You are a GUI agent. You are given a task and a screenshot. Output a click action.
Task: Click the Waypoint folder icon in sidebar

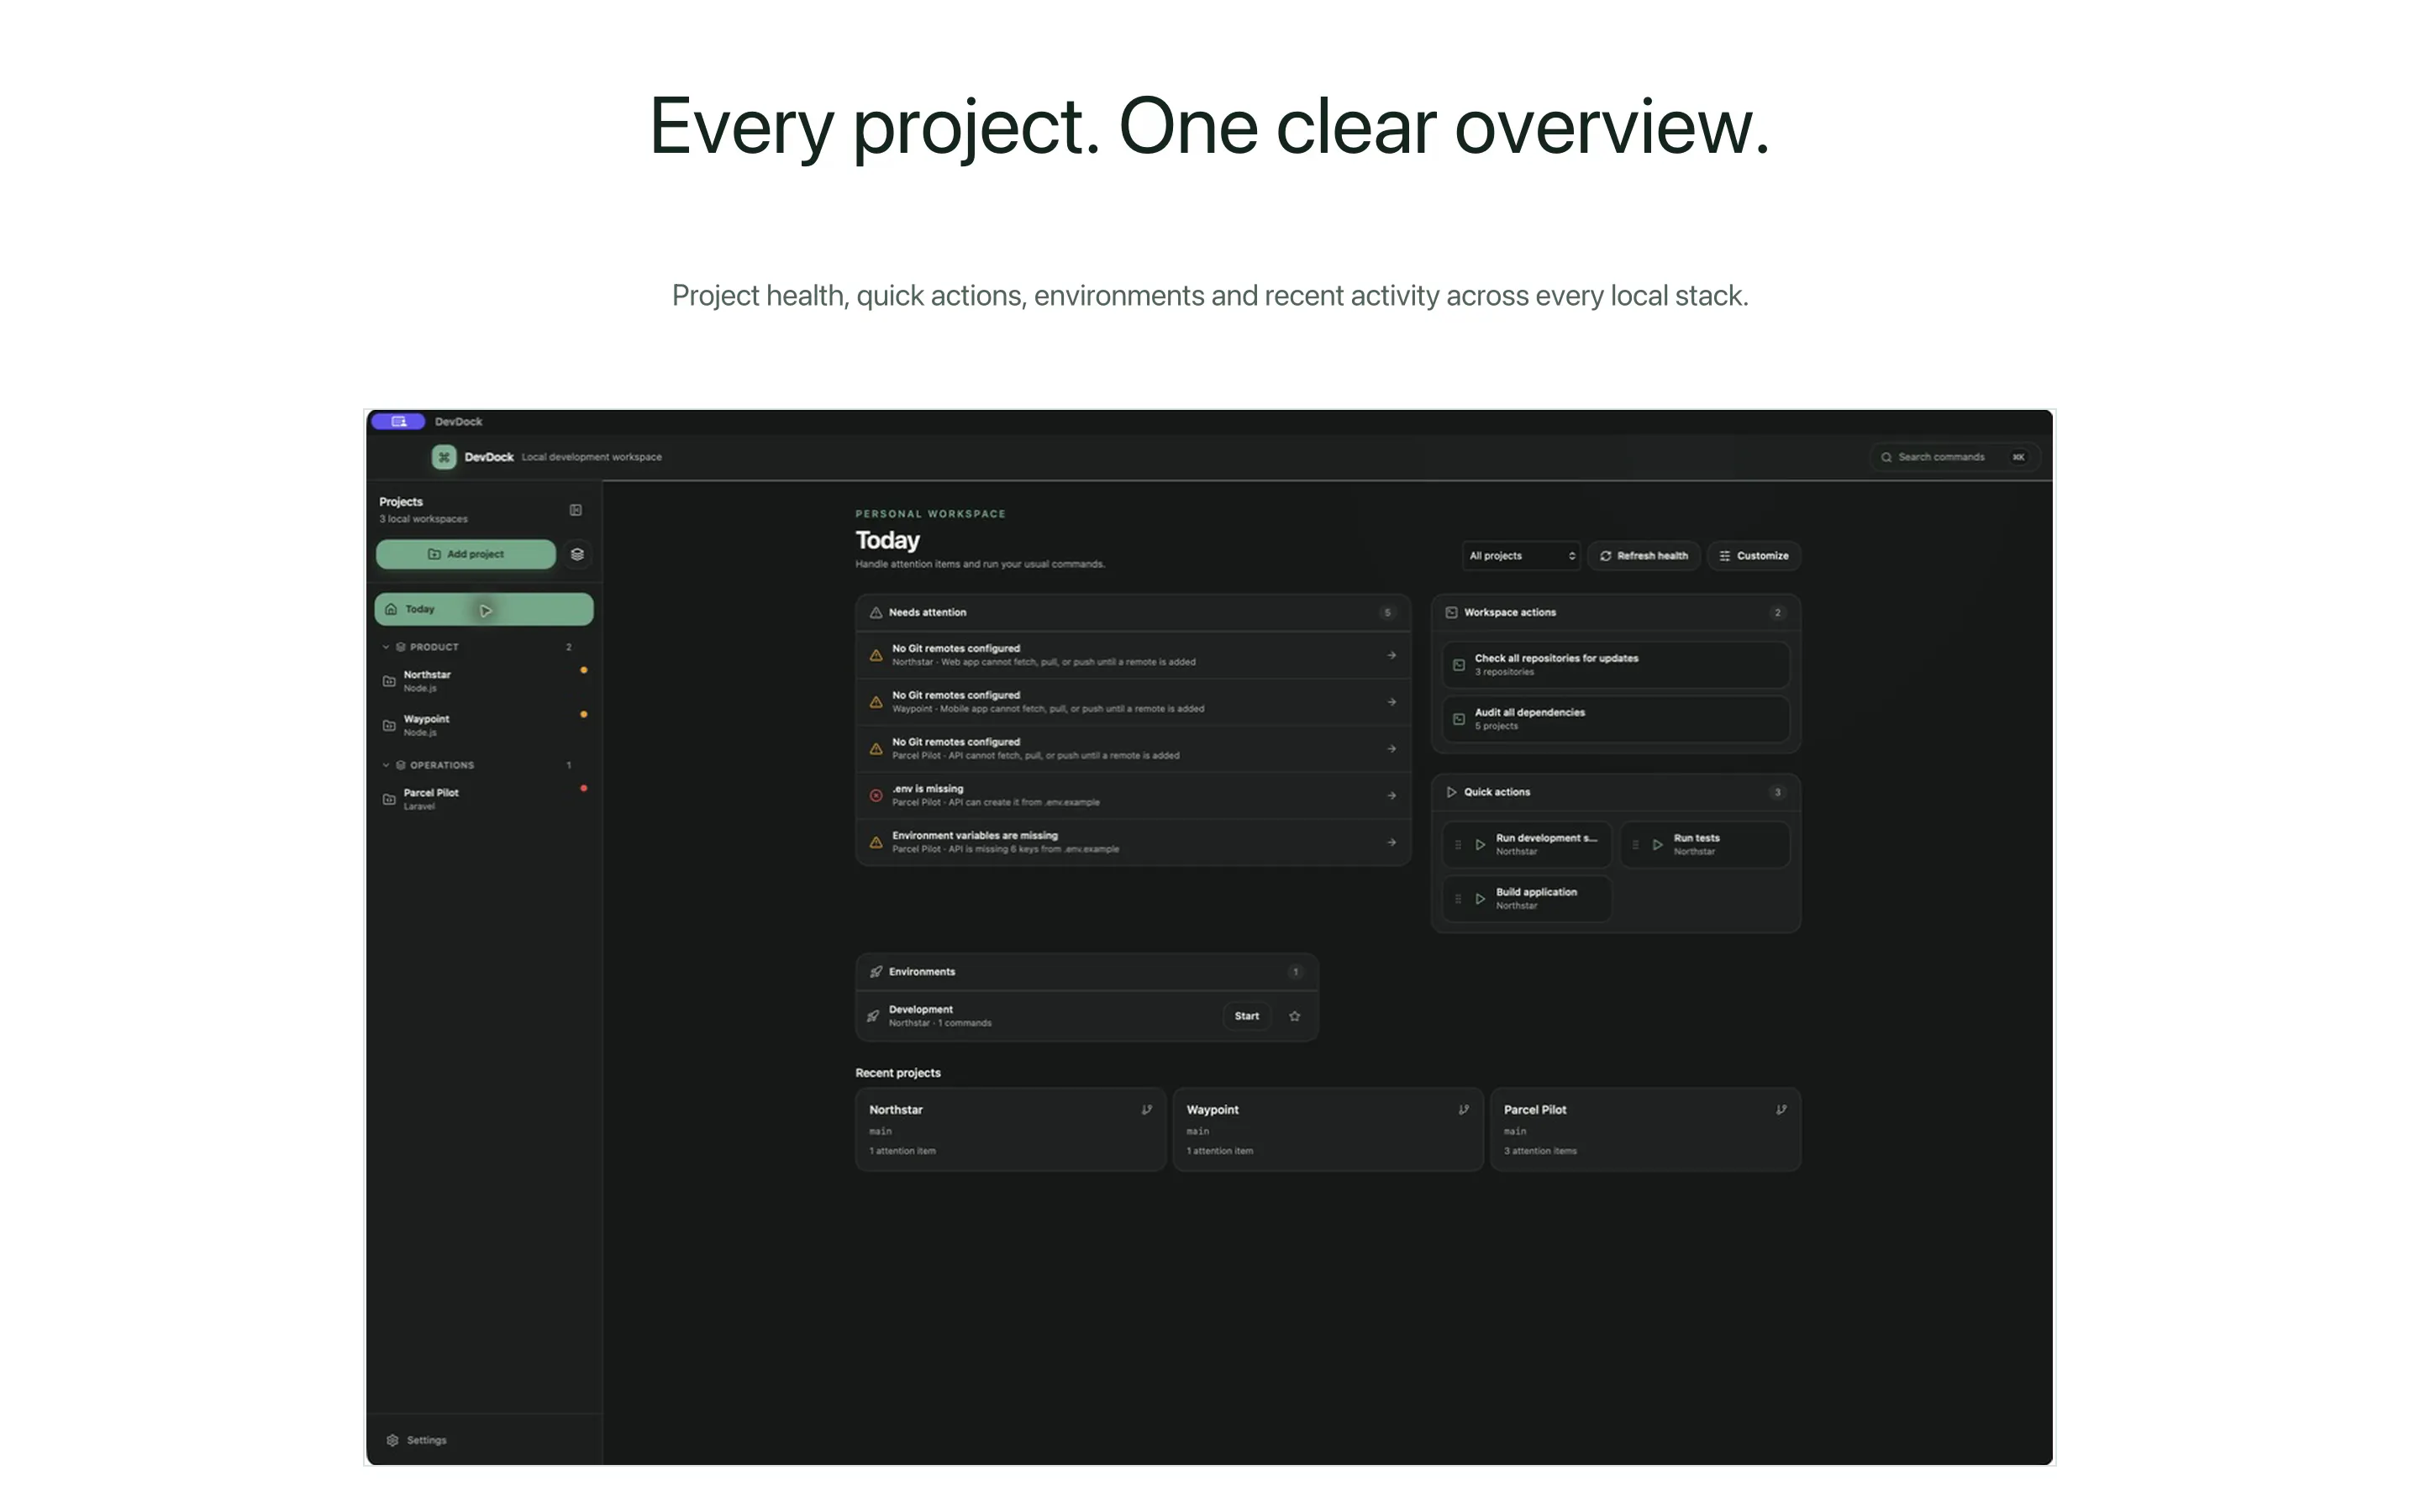[390, 725]
